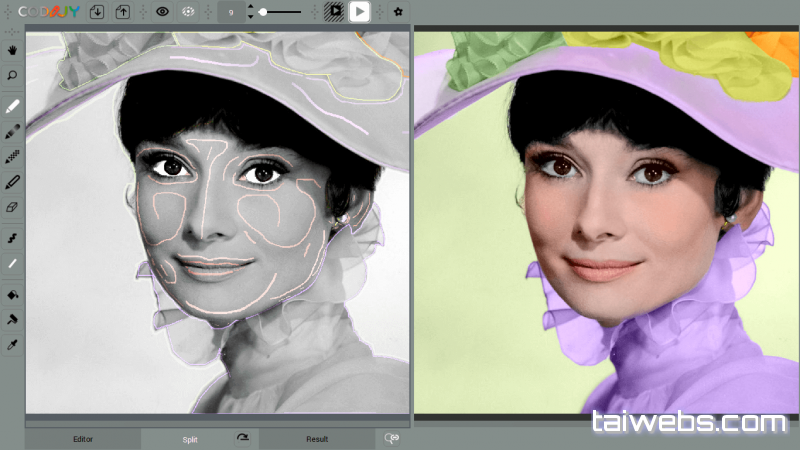Screen dimensions: 800x450
Task: Run full image processing play button
Action: point(359,12)
